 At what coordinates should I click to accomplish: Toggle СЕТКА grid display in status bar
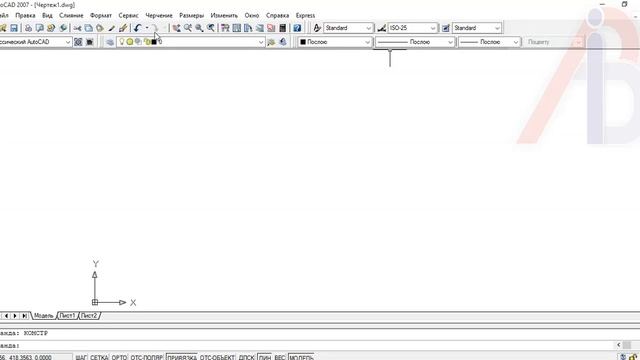click(99, 357)
